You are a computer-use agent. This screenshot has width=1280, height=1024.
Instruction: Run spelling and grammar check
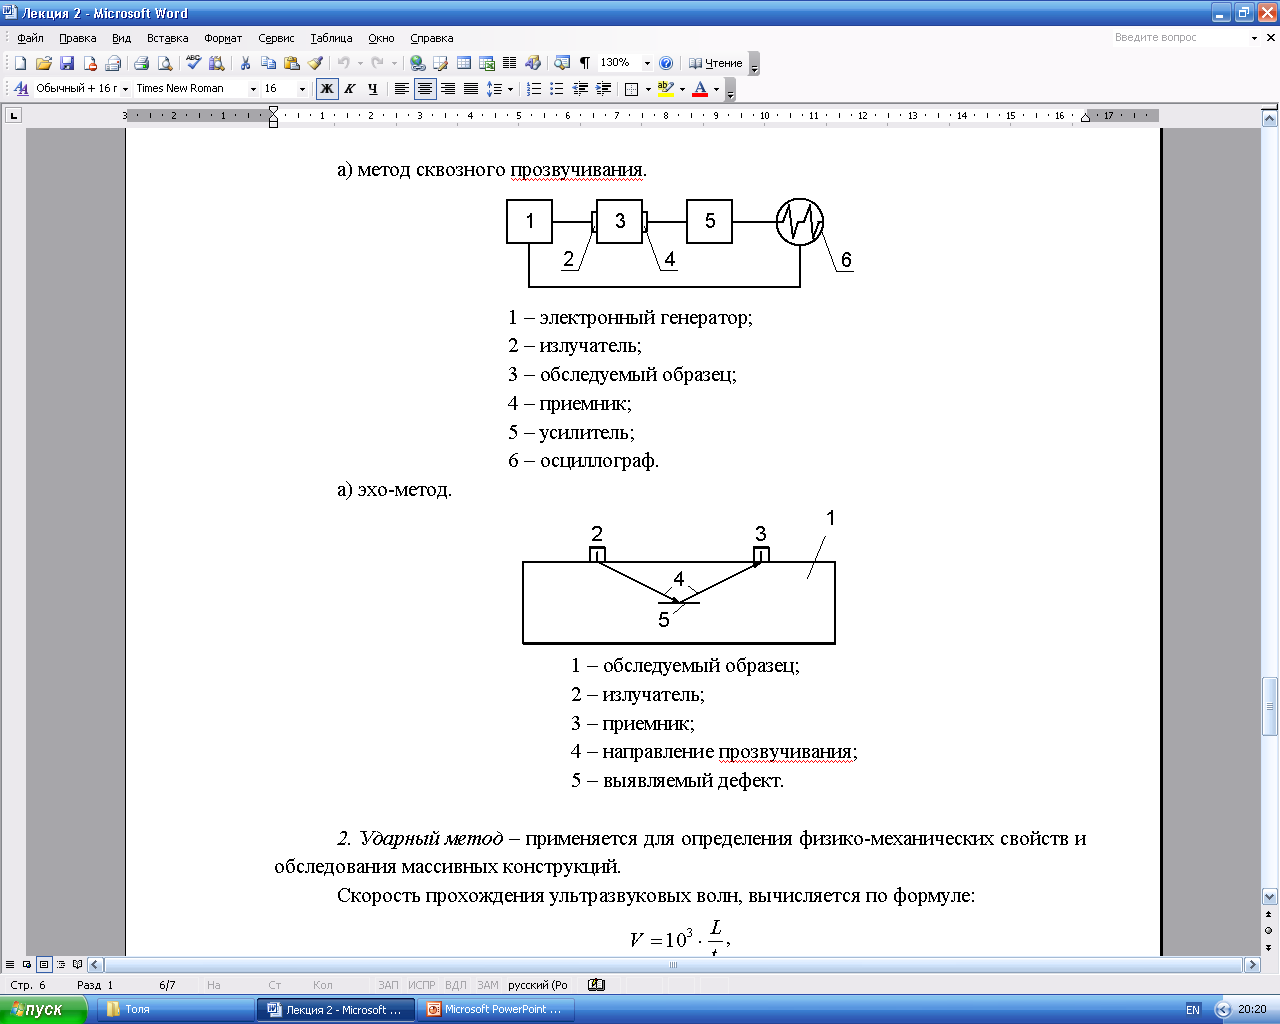coord(194,63)
